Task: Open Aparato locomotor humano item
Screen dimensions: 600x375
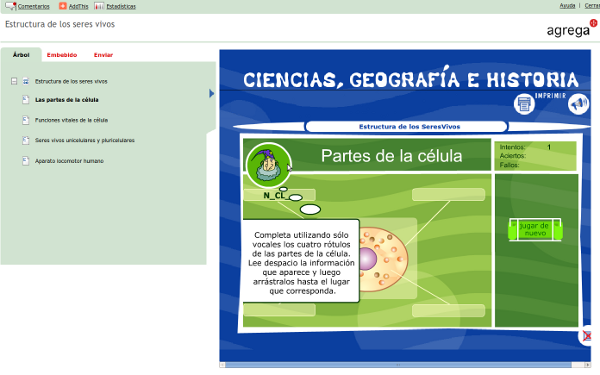Action: (x=69, y=161)
